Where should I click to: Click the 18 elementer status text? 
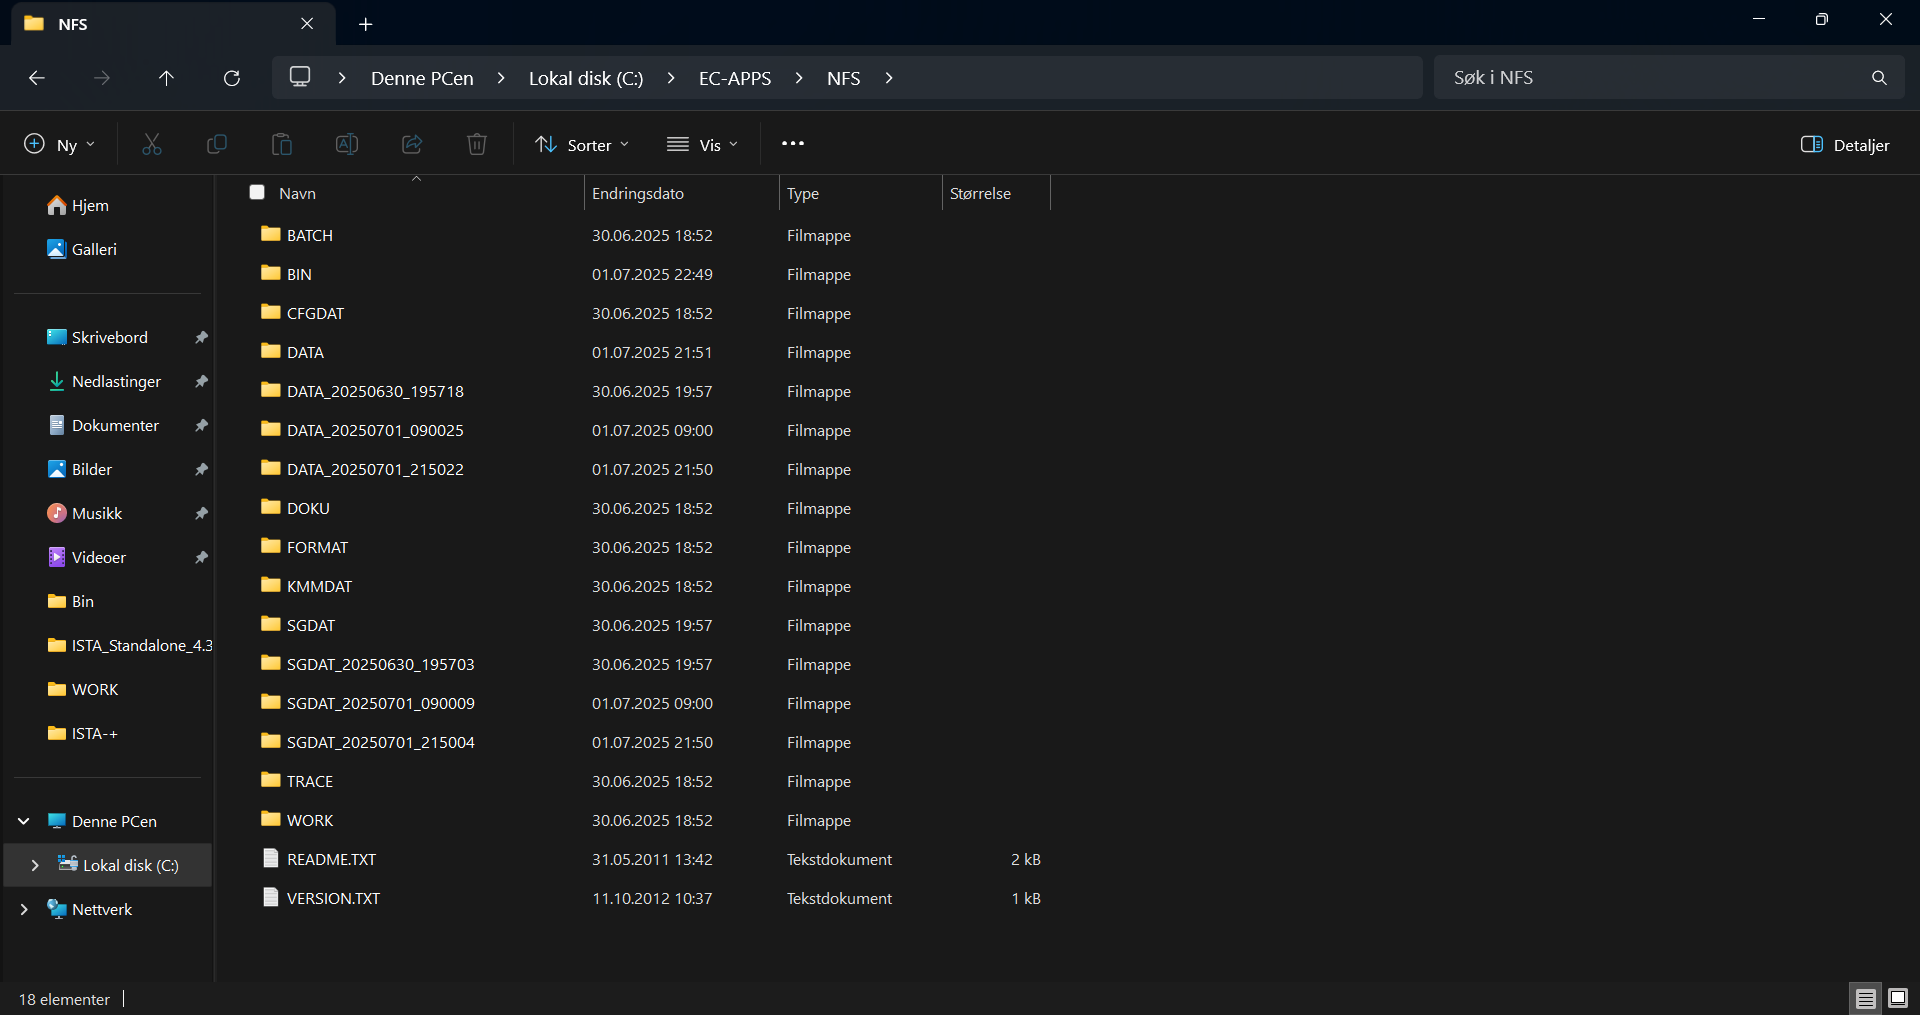[x=64, y=999]
